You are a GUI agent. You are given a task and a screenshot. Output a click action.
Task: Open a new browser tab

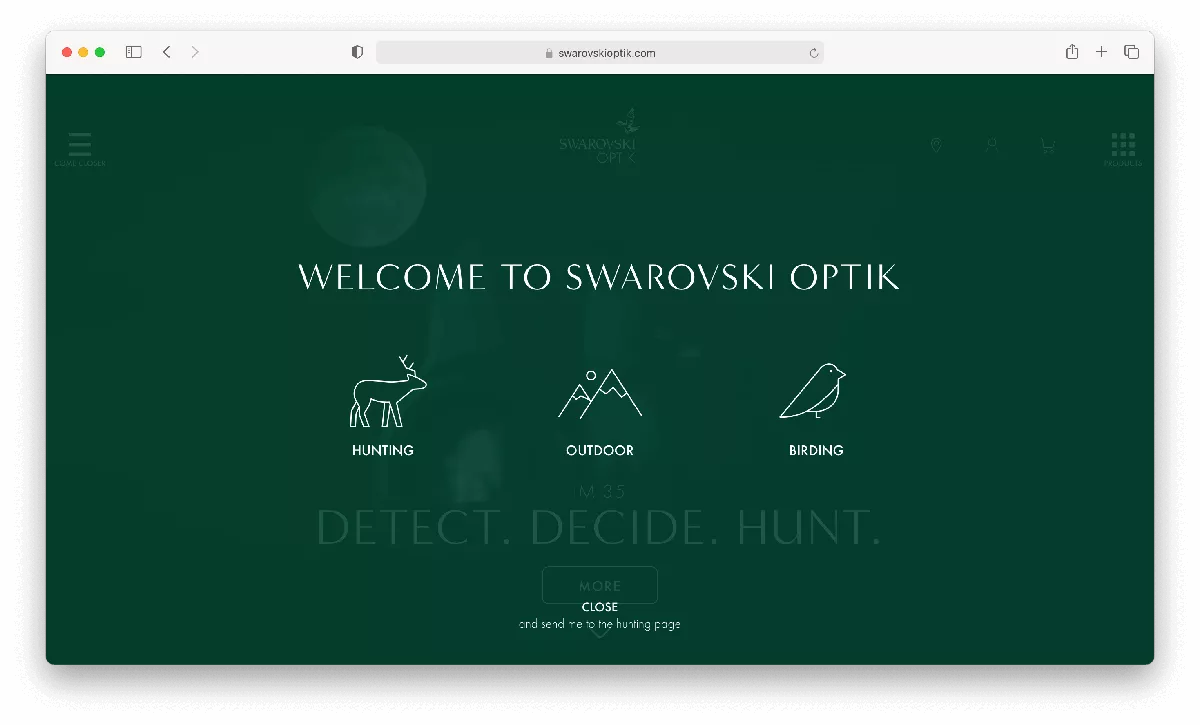pyautogui.click(x=1101, y=52)
